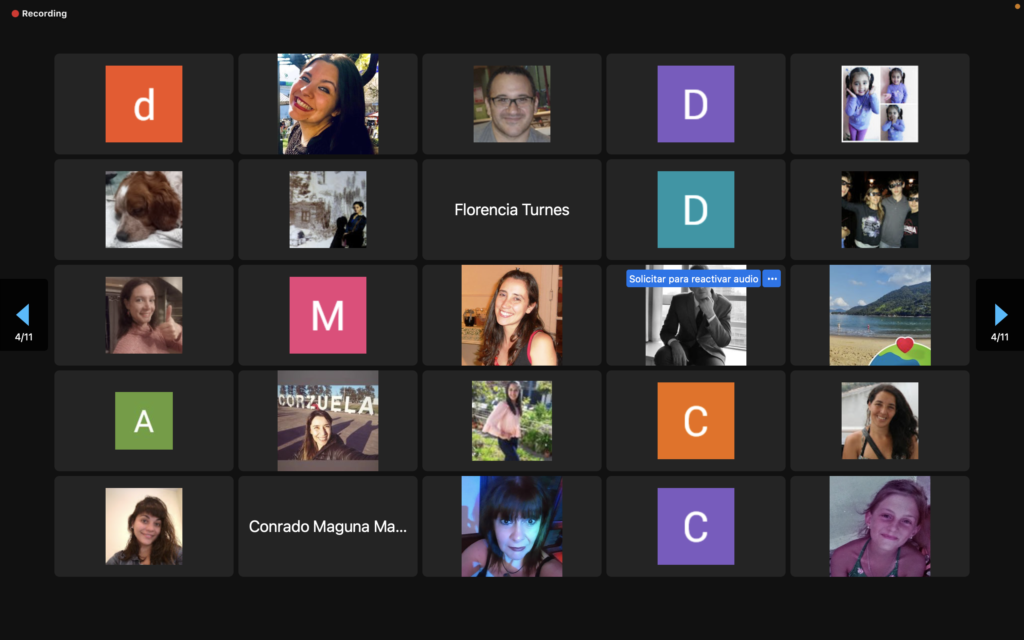Click the Corzuela sign profile thumbnail

(328, 421)
